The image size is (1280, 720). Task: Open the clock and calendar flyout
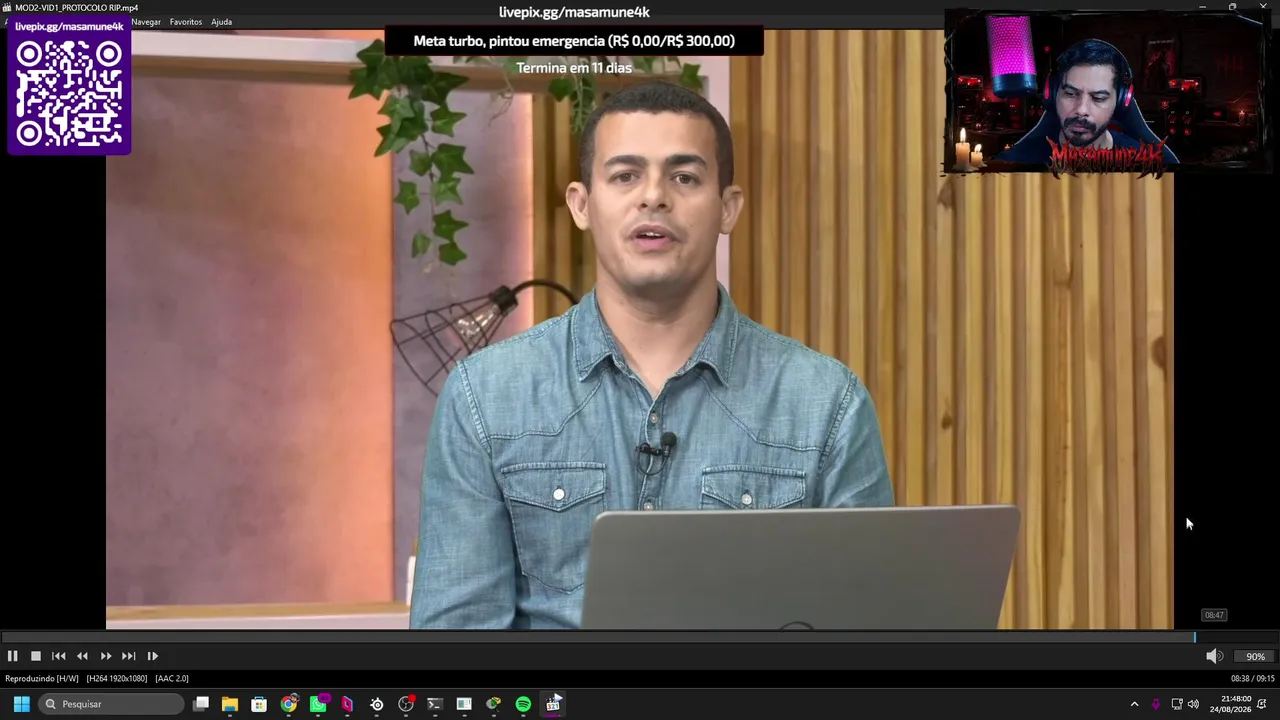[x=1230, y=704]
